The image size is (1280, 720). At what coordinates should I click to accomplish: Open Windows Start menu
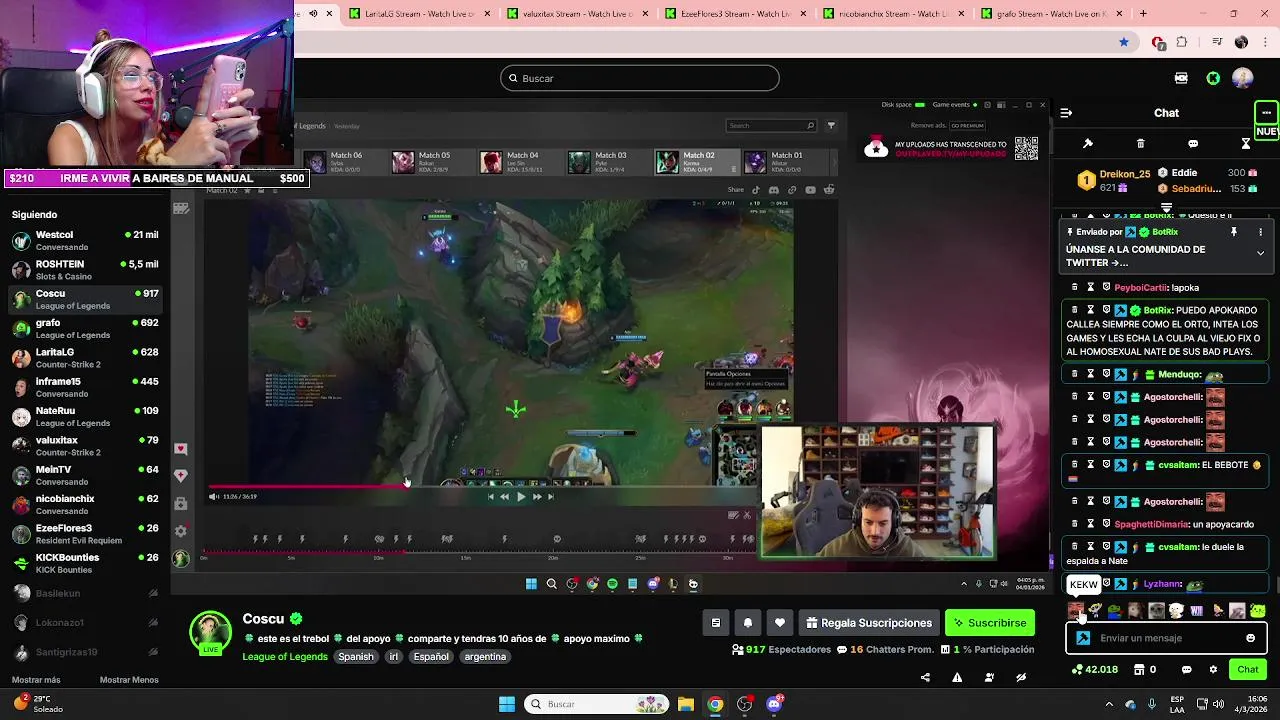(x=507, y=704)
